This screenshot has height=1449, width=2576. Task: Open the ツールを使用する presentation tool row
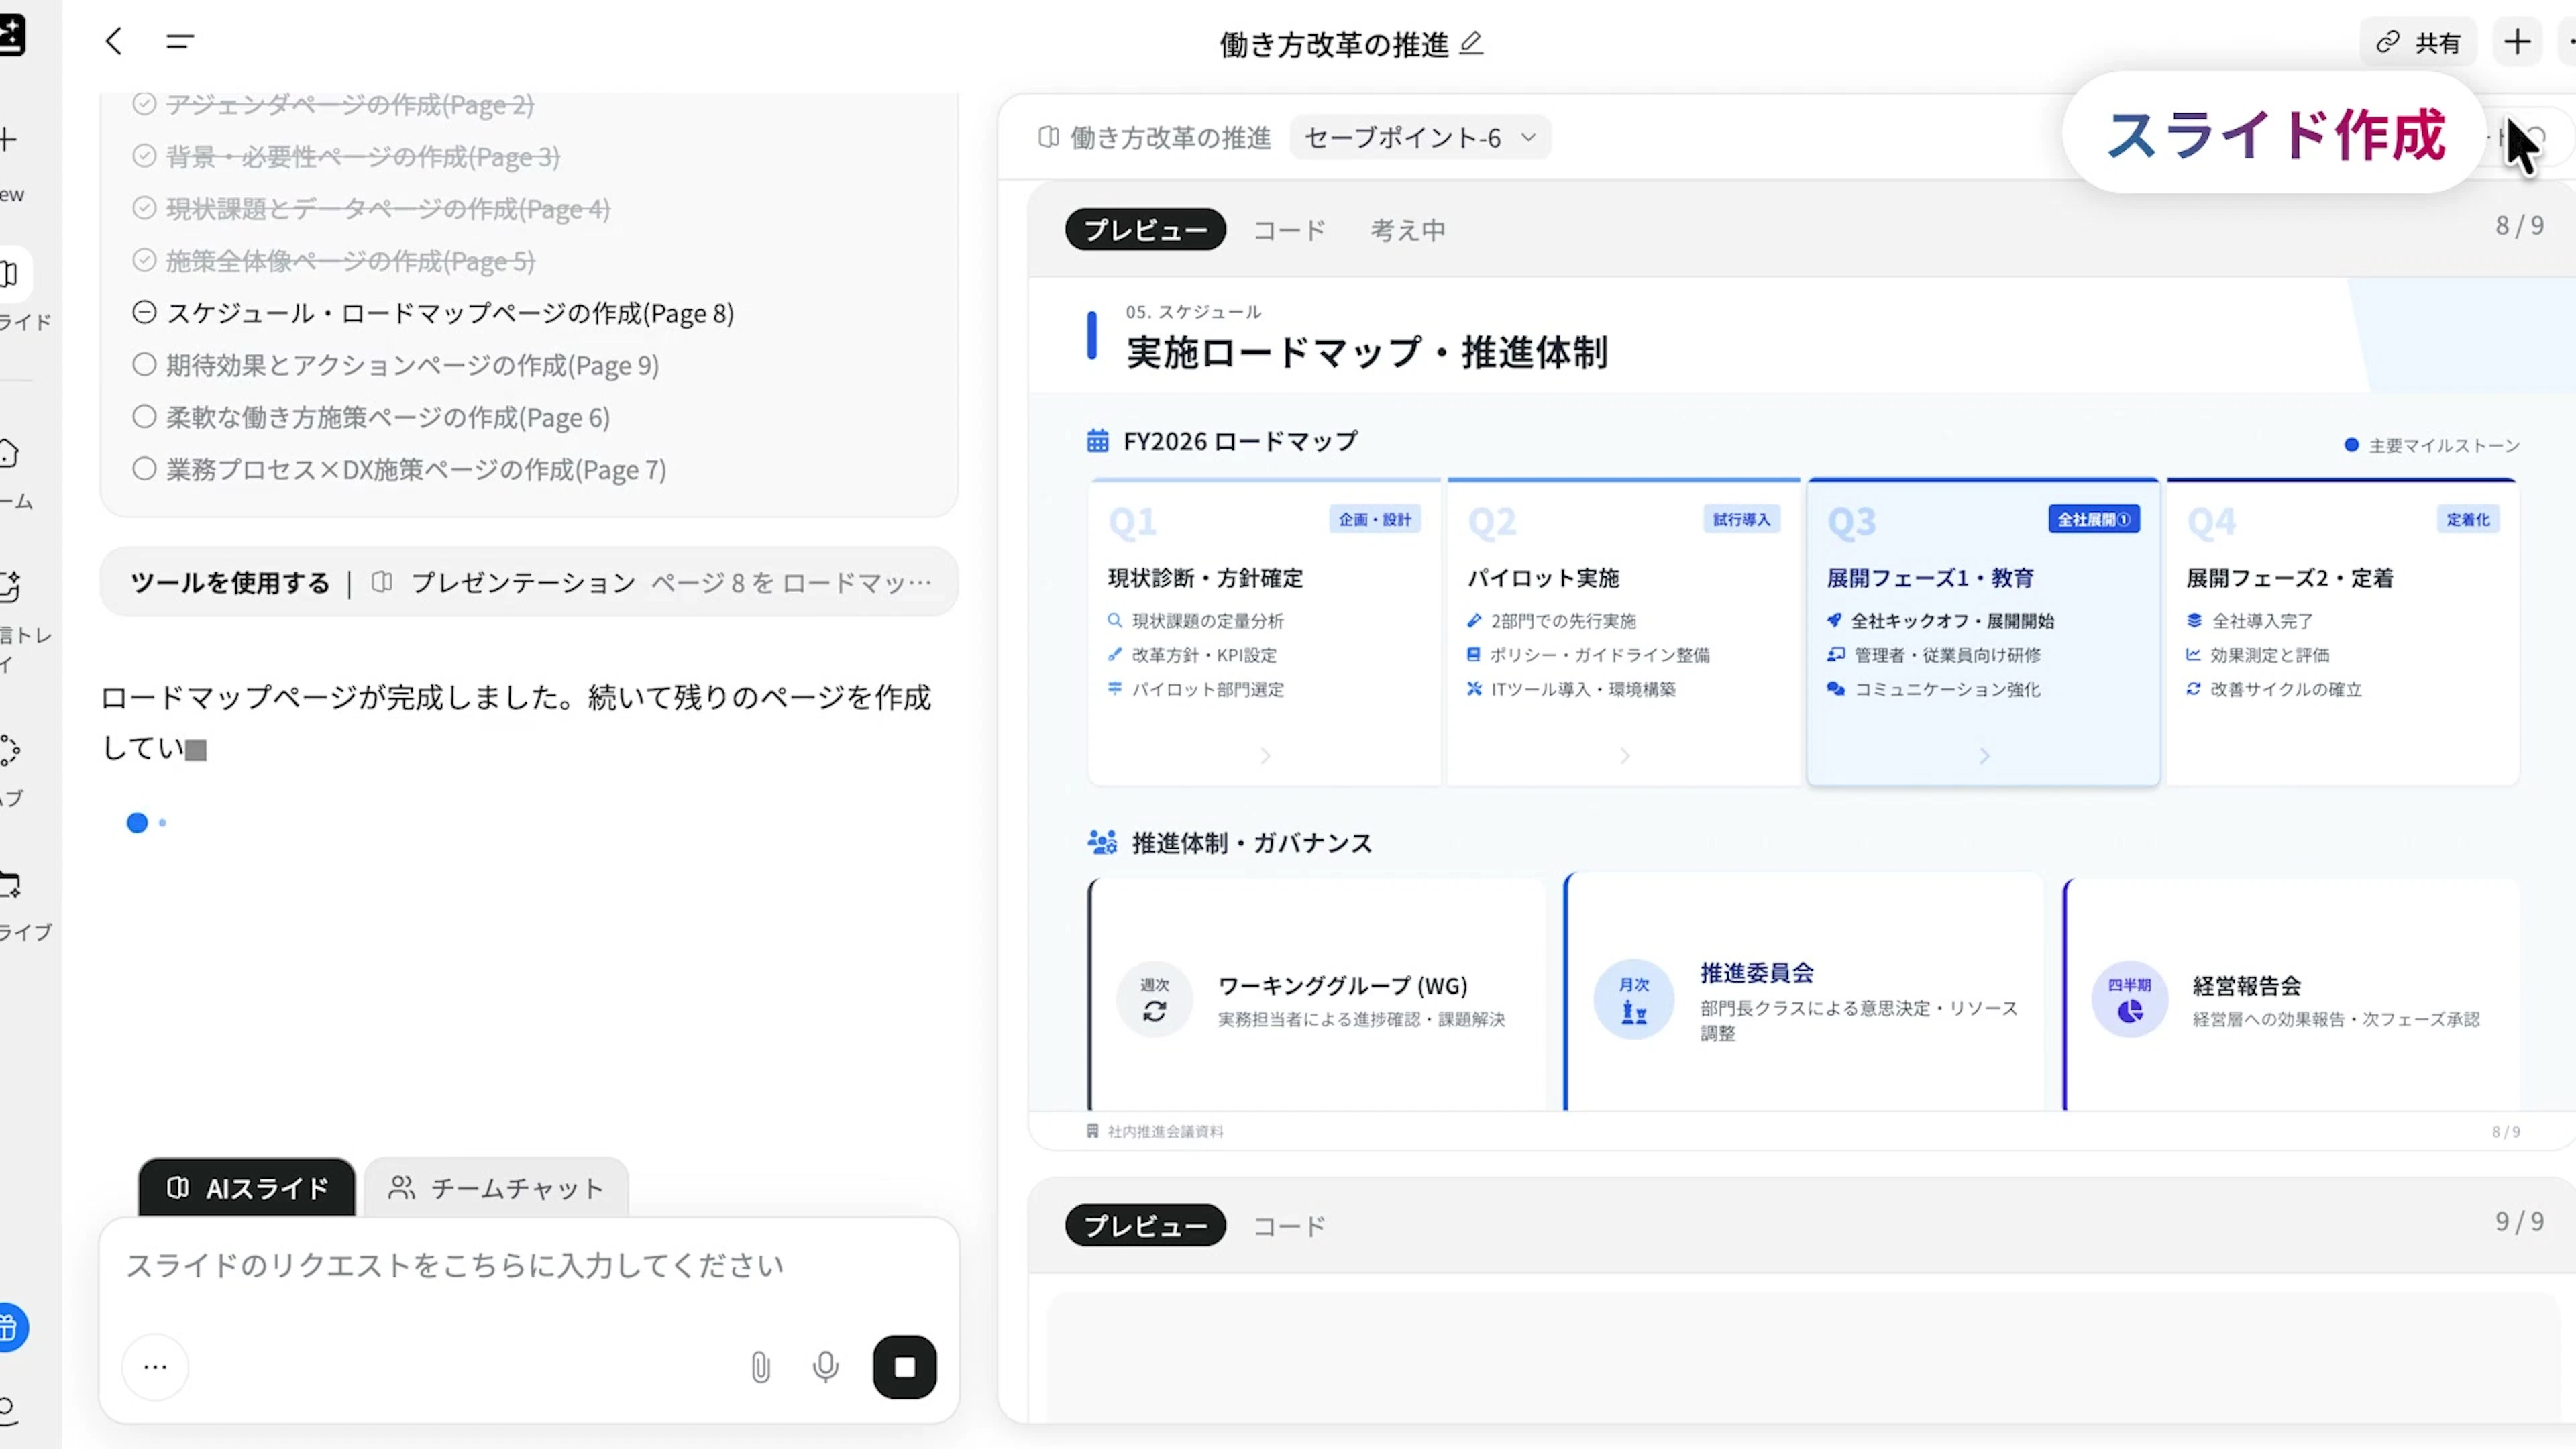529,582
